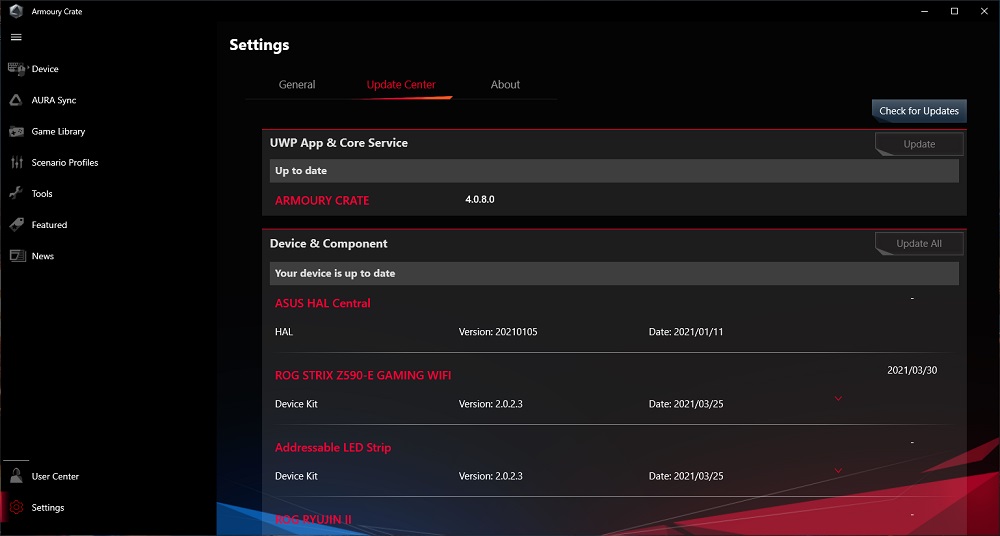
Task: Click the Device keyboard icon in sidebar
Action: [x=17, y=69]
